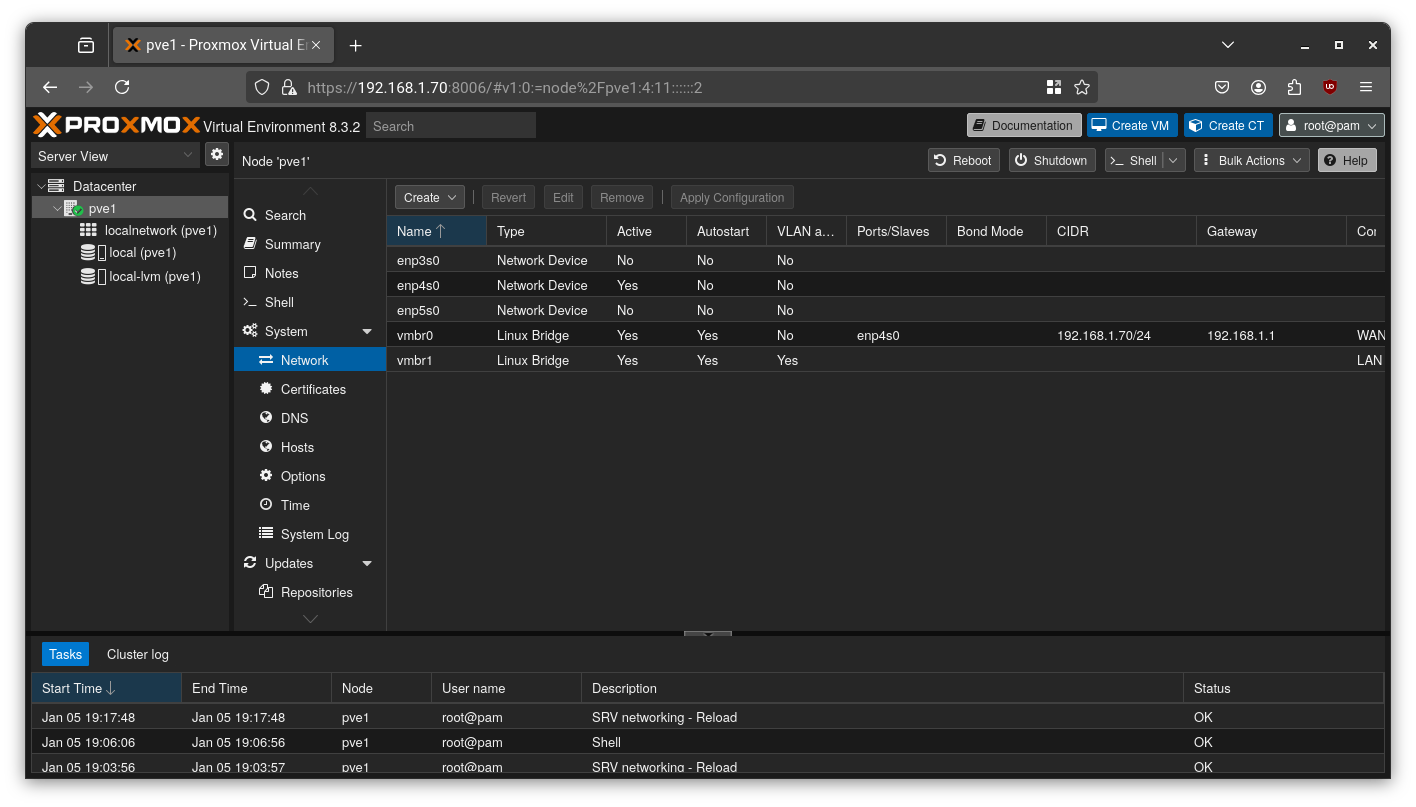Open the Create VM dialog
1416x807 pixels.
(1131, 125)
